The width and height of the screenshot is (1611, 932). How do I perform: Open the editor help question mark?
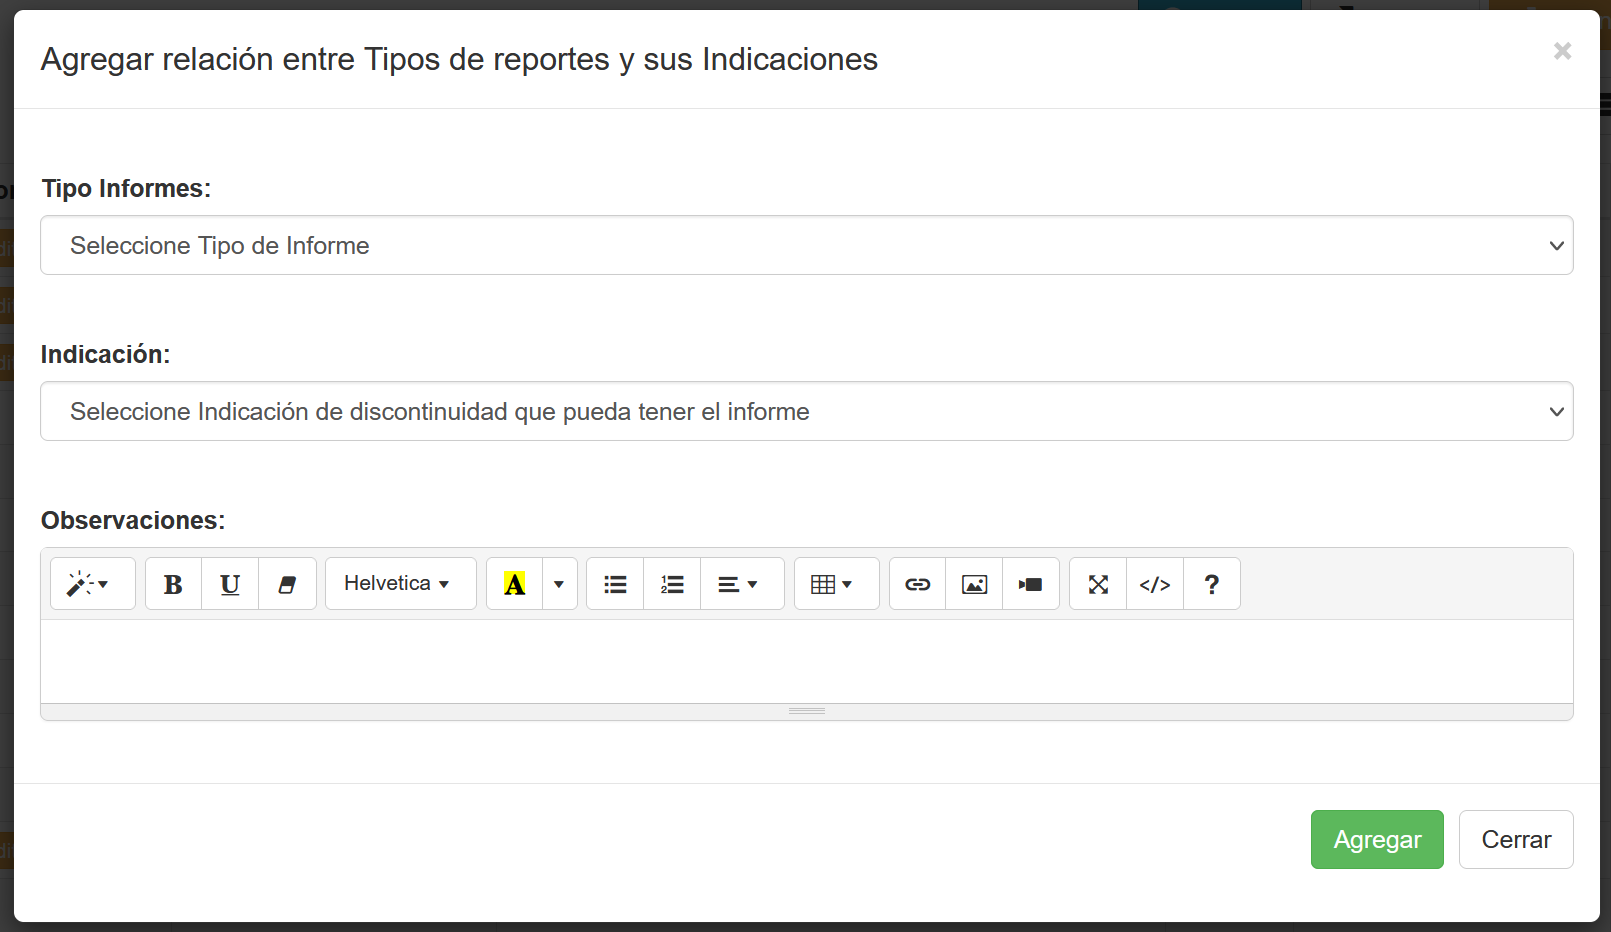tap(1211, 584)
